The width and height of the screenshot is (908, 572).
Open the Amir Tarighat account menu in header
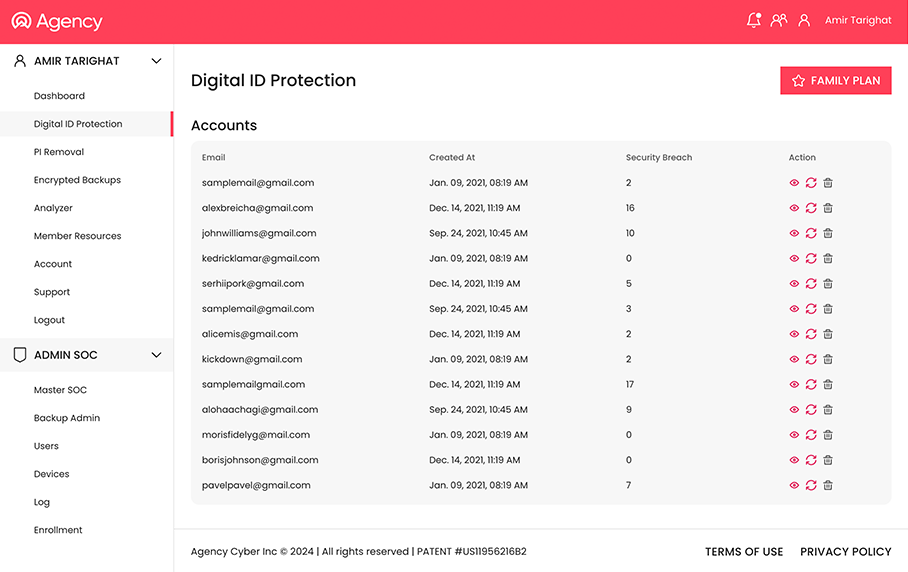point(858,20)
